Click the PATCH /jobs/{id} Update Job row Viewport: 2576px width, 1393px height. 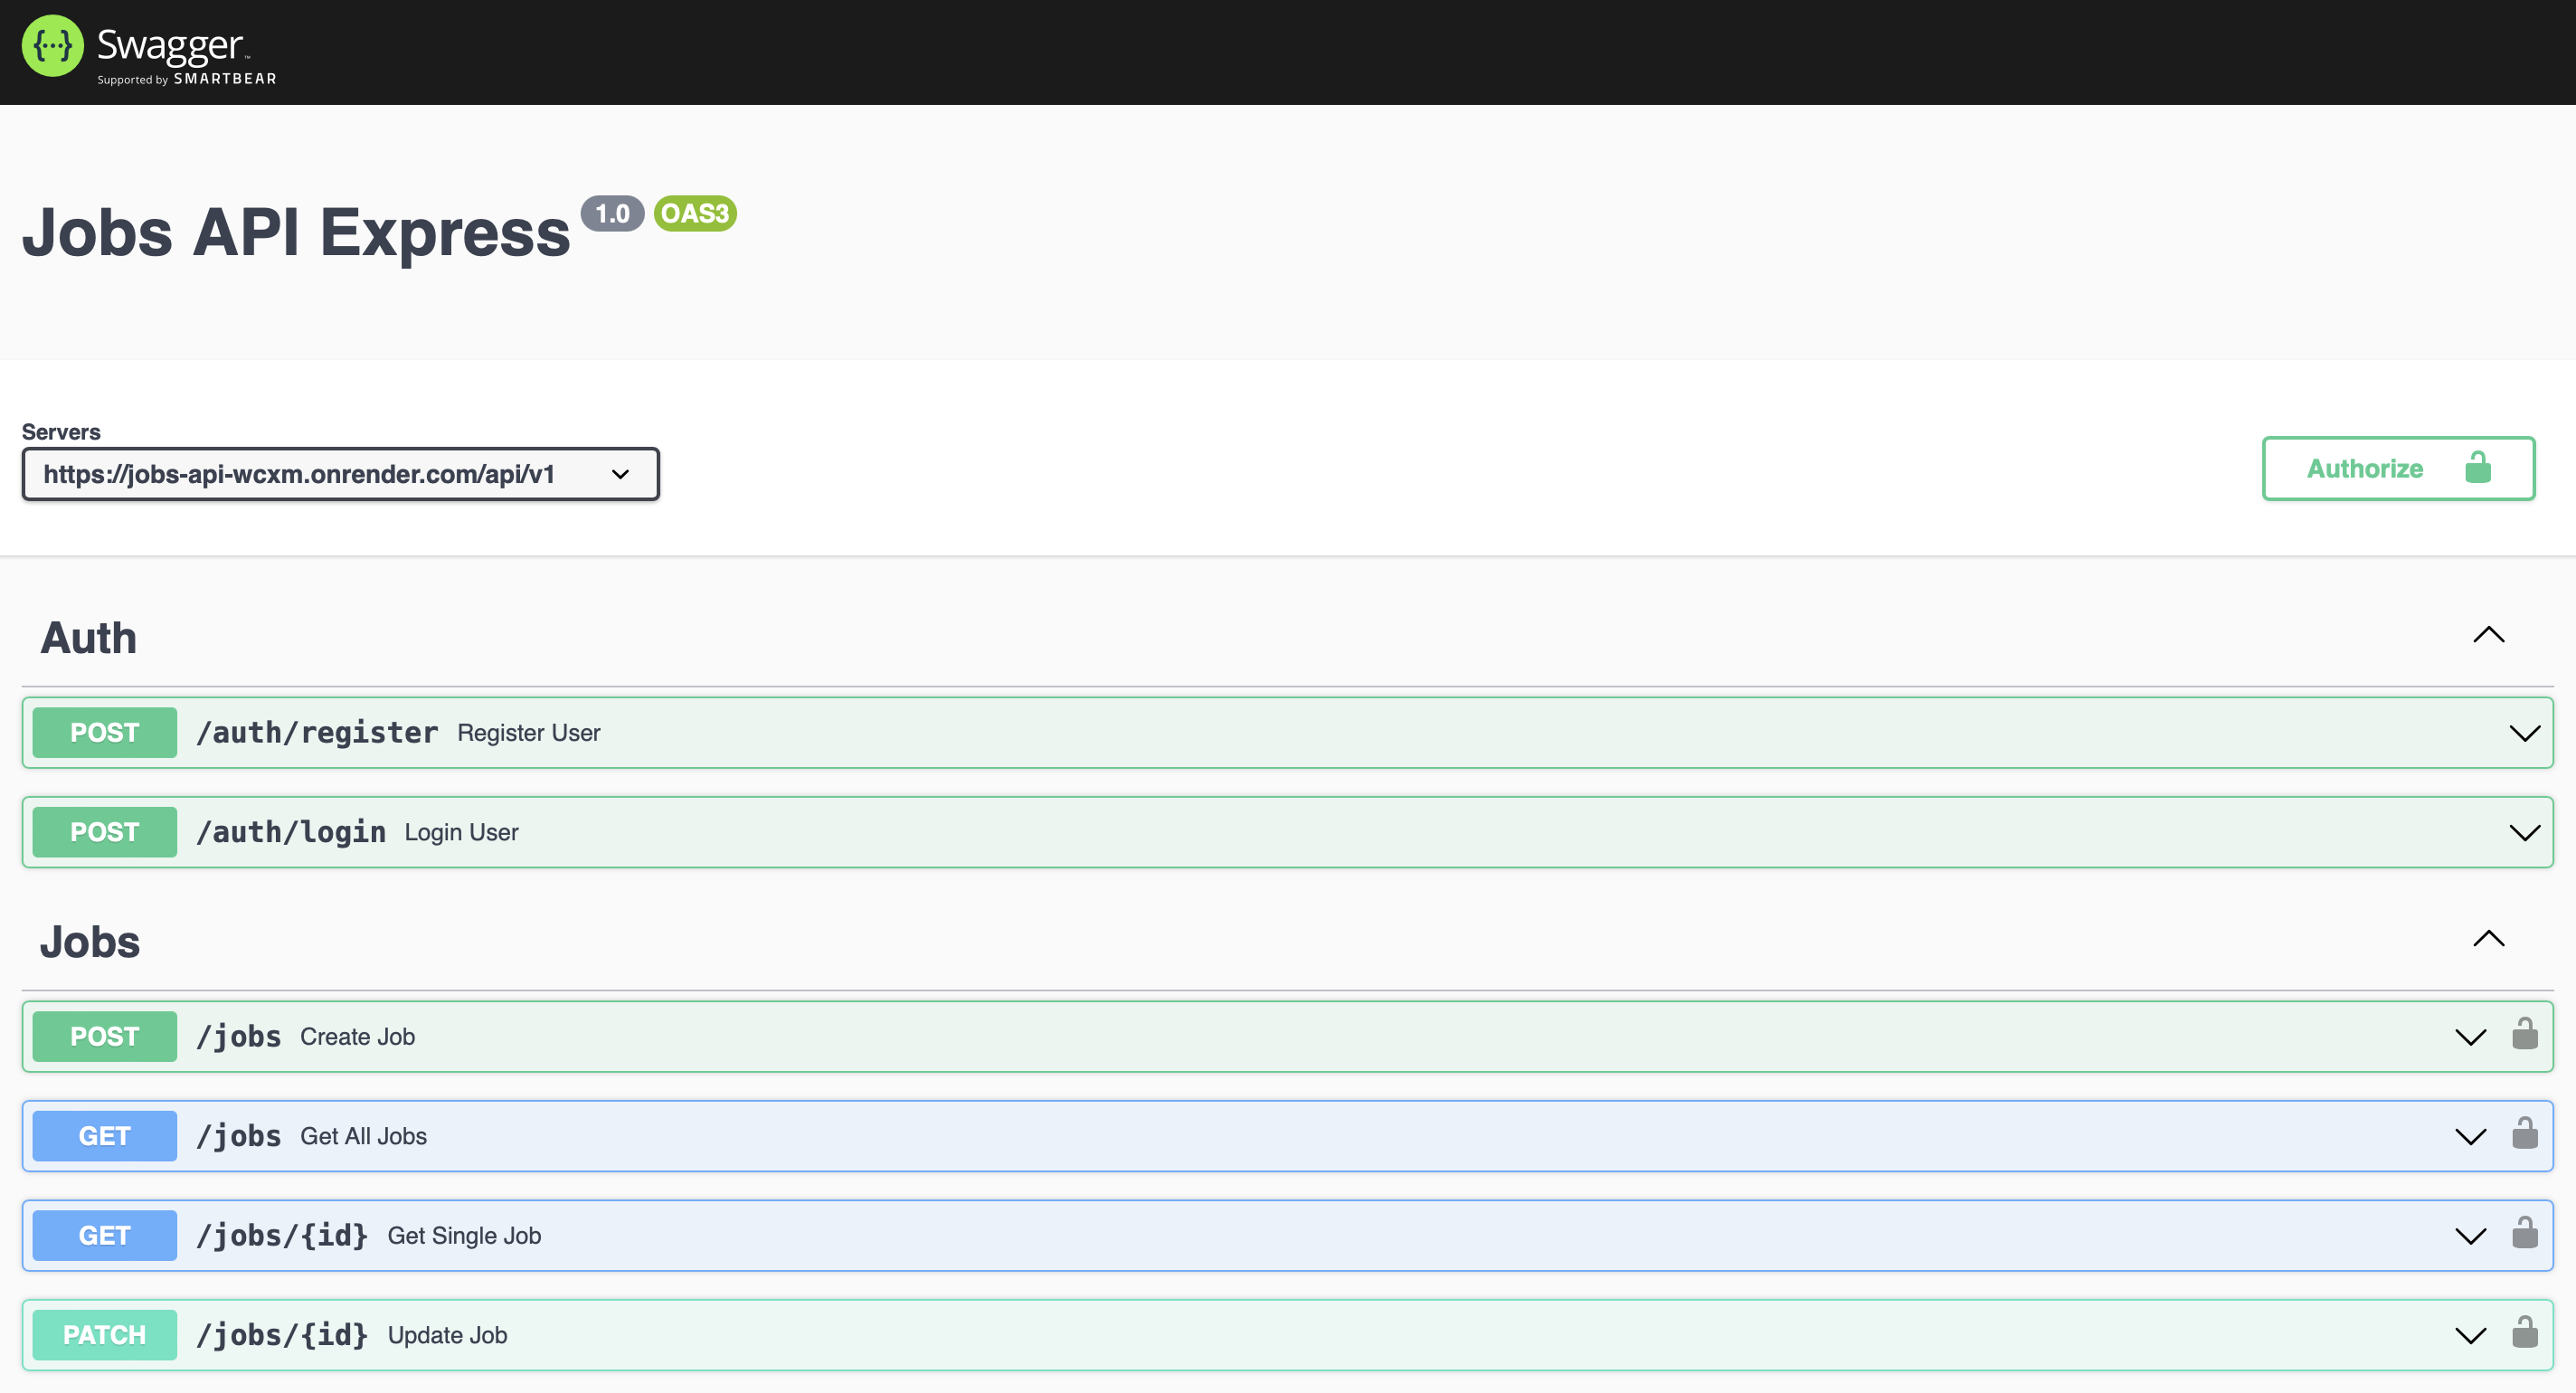[1288, 1333]
